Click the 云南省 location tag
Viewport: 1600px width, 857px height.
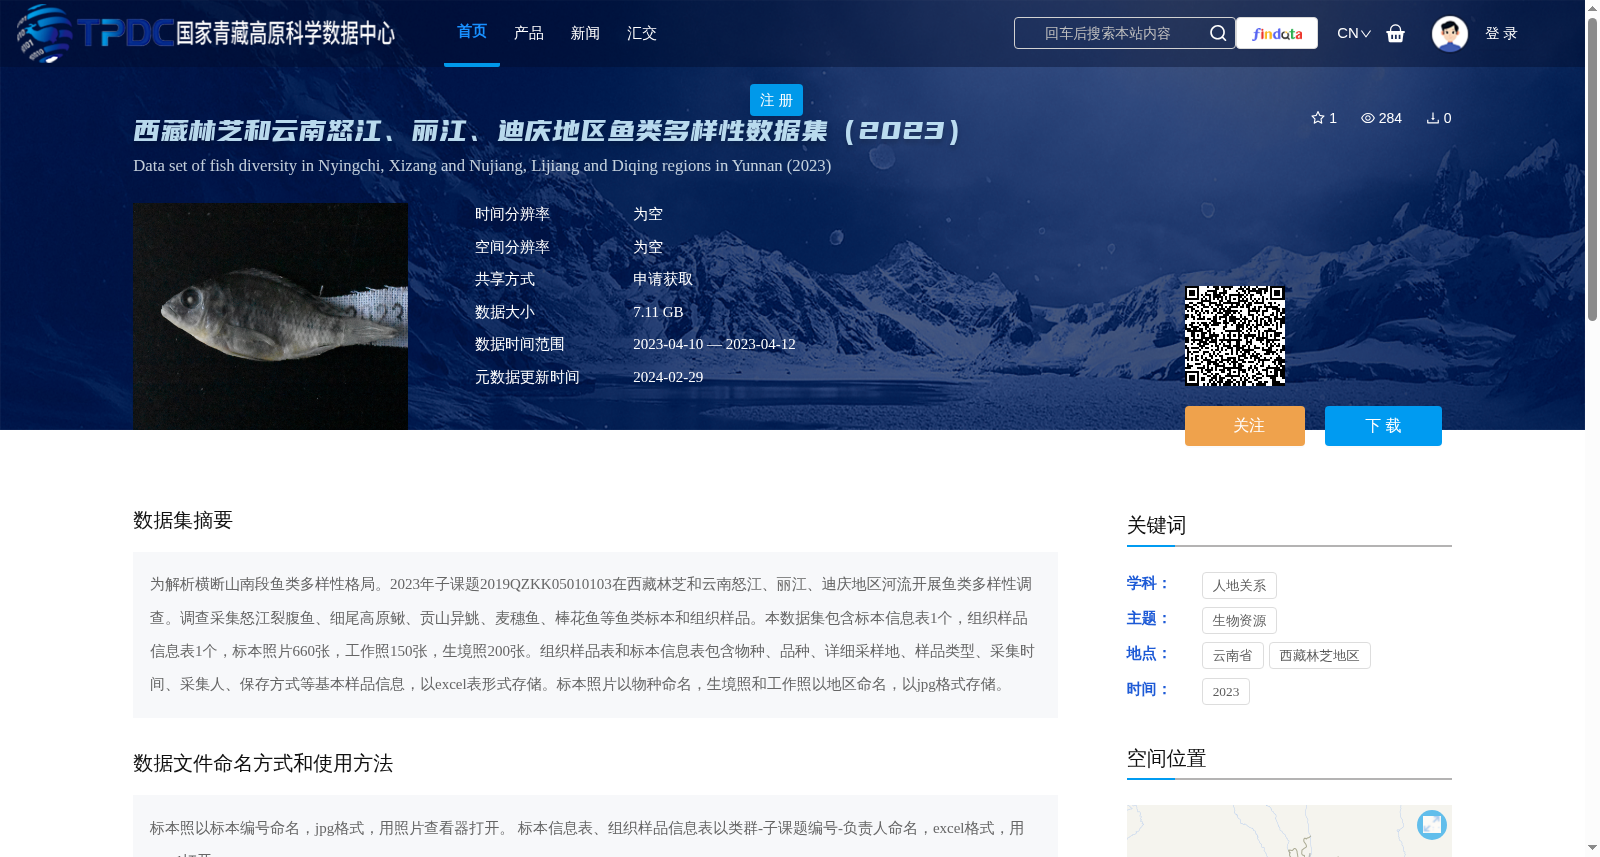click(1232, 655)
